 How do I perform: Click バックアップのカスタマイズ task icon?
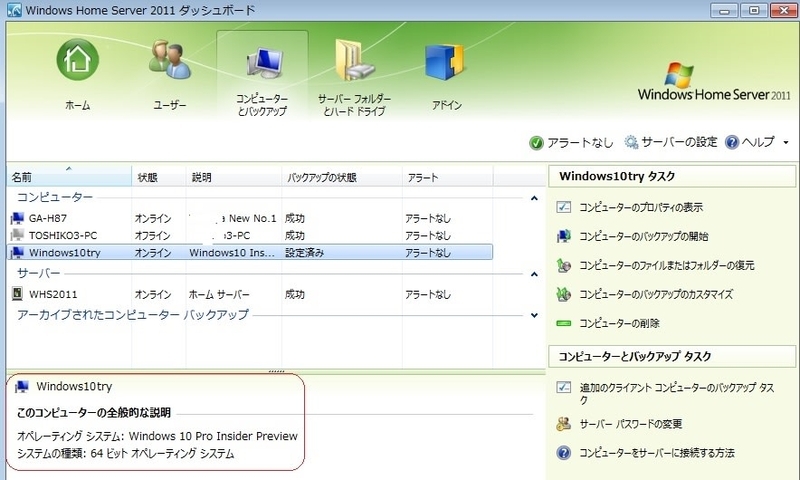click(x=563, y=294)
